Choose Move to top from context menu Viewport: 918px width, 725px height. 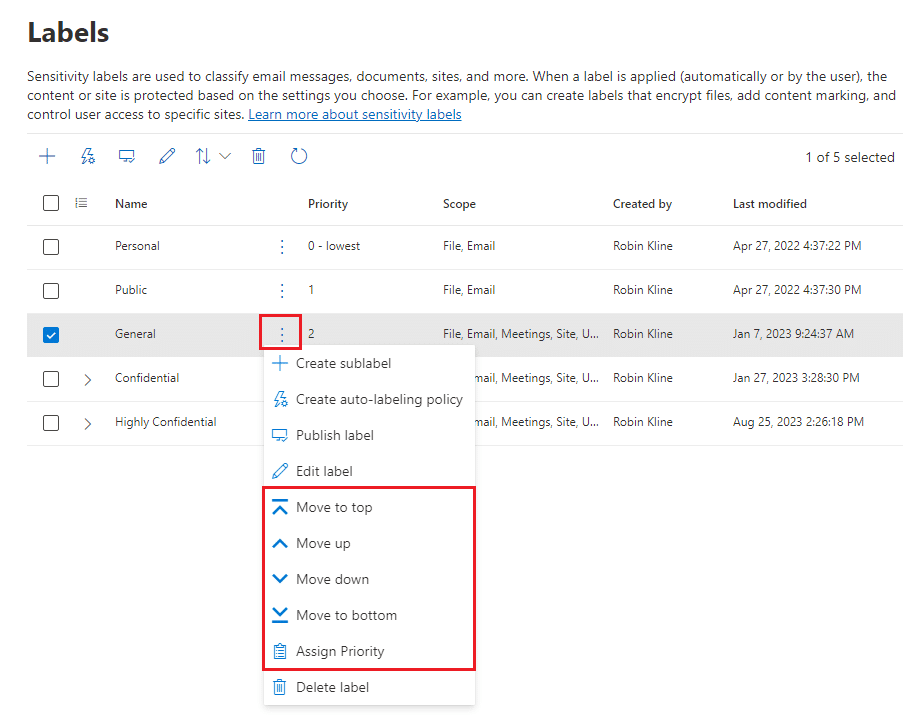[334, 508]
